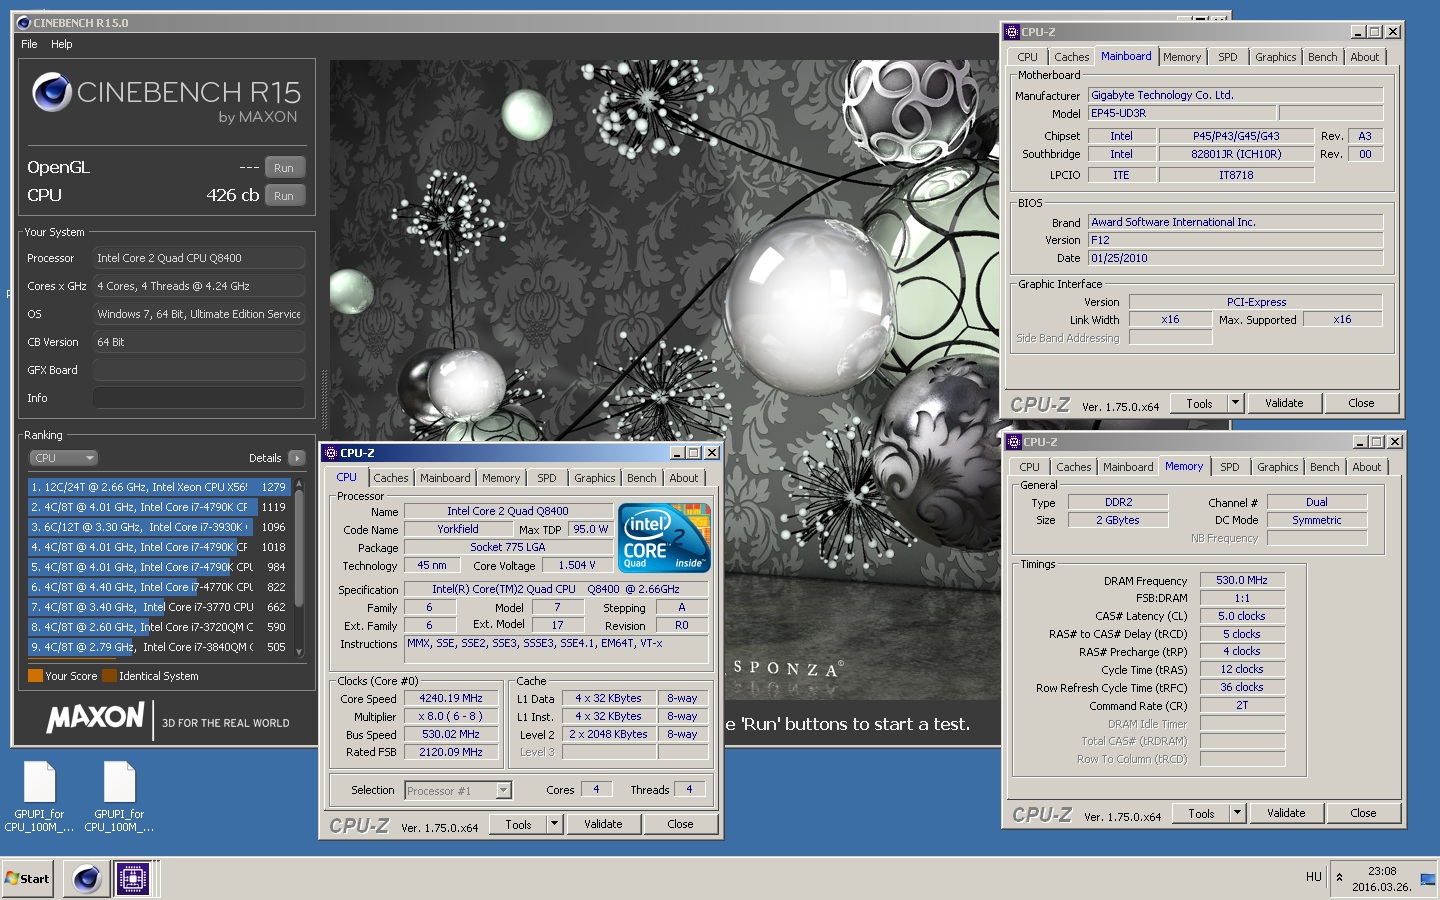The image size is (1440, 900).
Task: Run the CPU benchmark in Cinebench
Action: [x=284, y=196]
